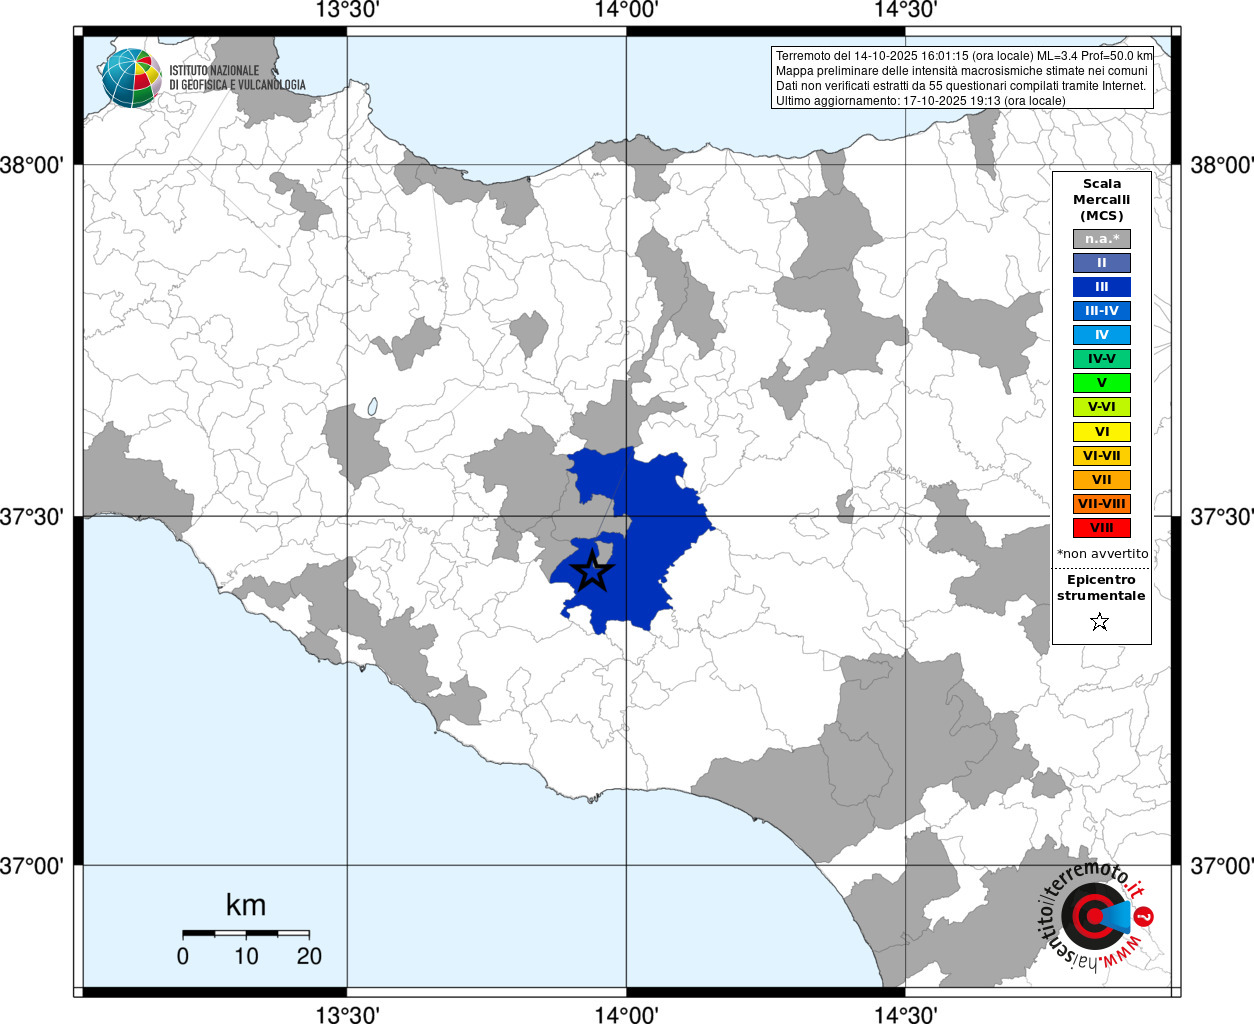
Task: Click the *non avvertito legend note
Action: click(x=1102, y=553)
